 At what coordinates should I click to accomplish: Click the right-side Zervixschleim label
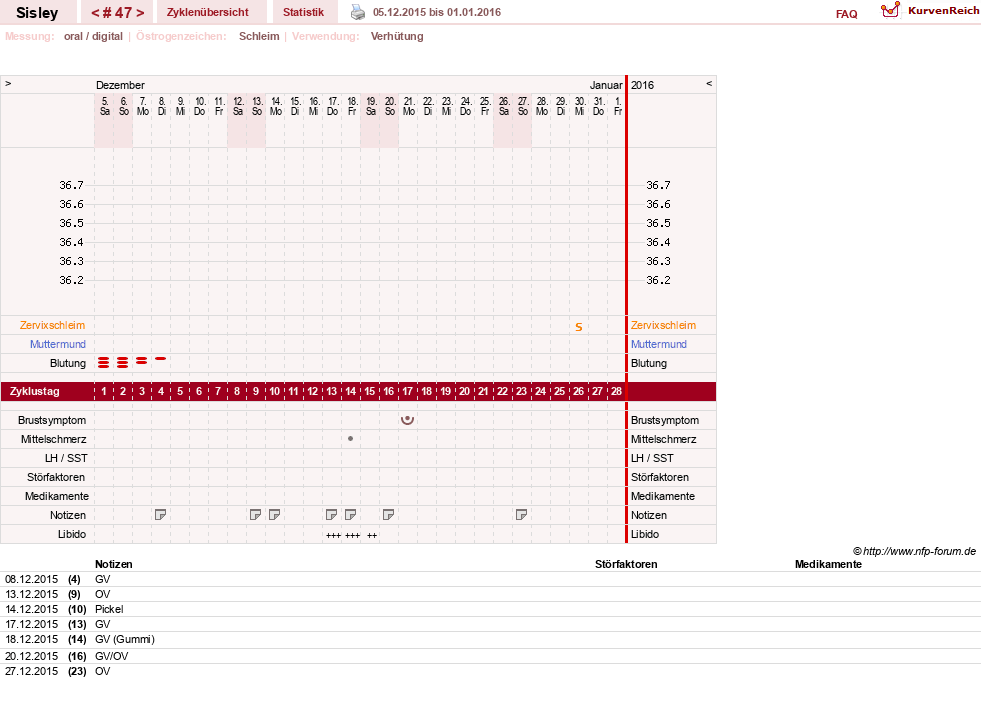(x=663, y=325)
